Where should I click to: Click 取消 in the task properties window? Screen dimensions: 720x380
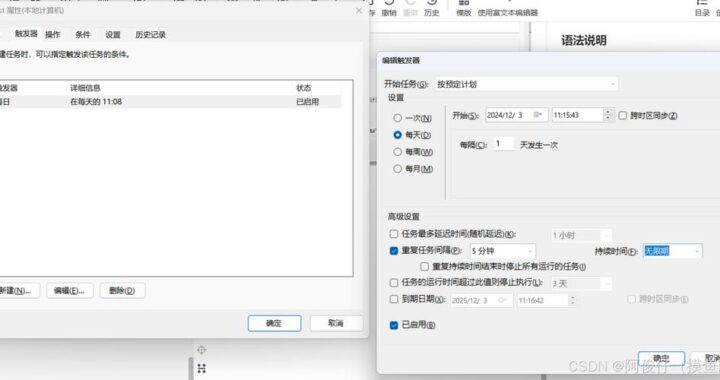pyautogui.click(x=336, y=323)
